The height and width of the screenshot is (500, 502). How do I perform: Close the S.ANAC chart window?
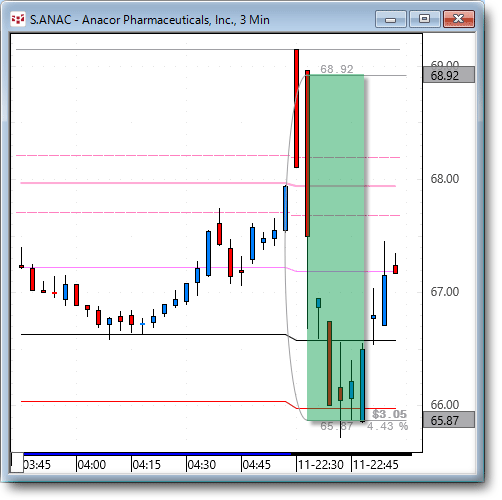point(459,19)
